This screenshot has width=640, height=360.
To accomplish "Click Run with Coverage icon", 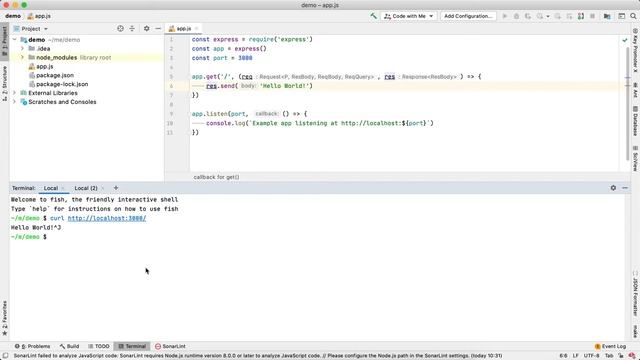I will pos(528,16).
